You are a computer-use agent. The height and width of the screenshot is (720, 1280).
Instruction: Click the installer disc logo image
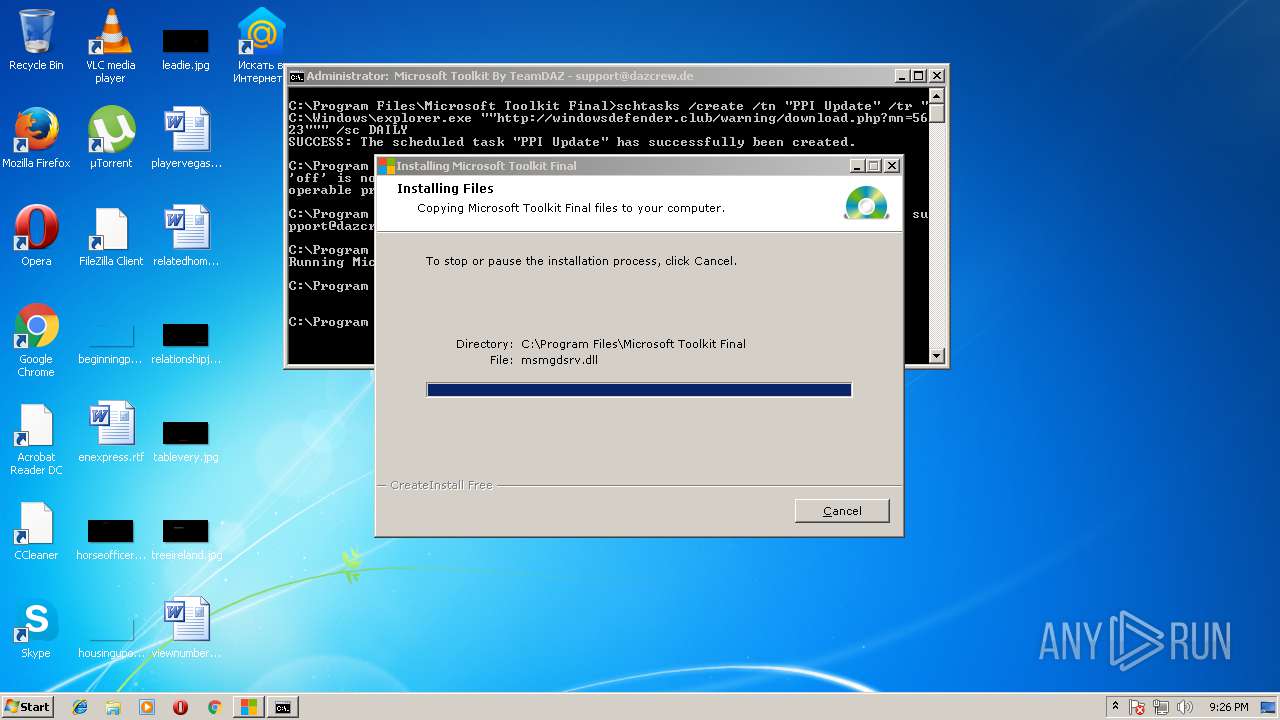pyautogui.click(x=866, y=202)
